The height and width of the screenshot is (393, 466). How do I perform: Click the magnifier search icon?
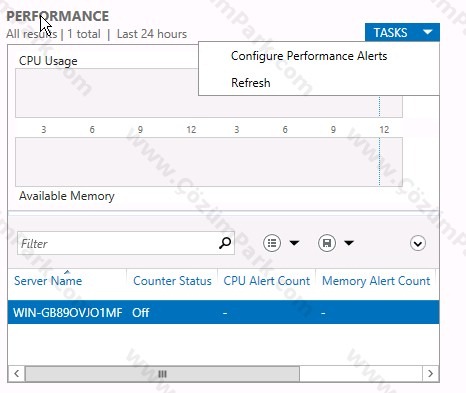pos(225,243)
